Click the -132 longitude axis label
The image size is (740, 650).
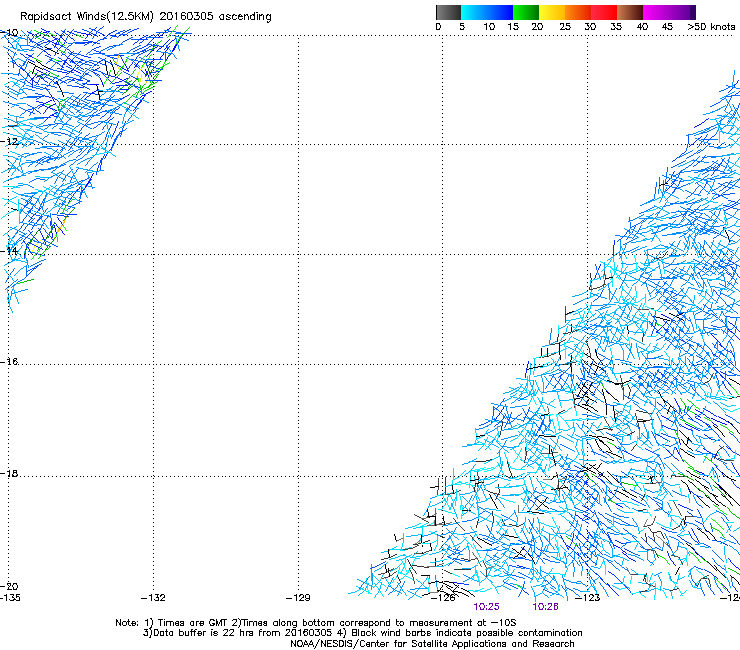153,598
